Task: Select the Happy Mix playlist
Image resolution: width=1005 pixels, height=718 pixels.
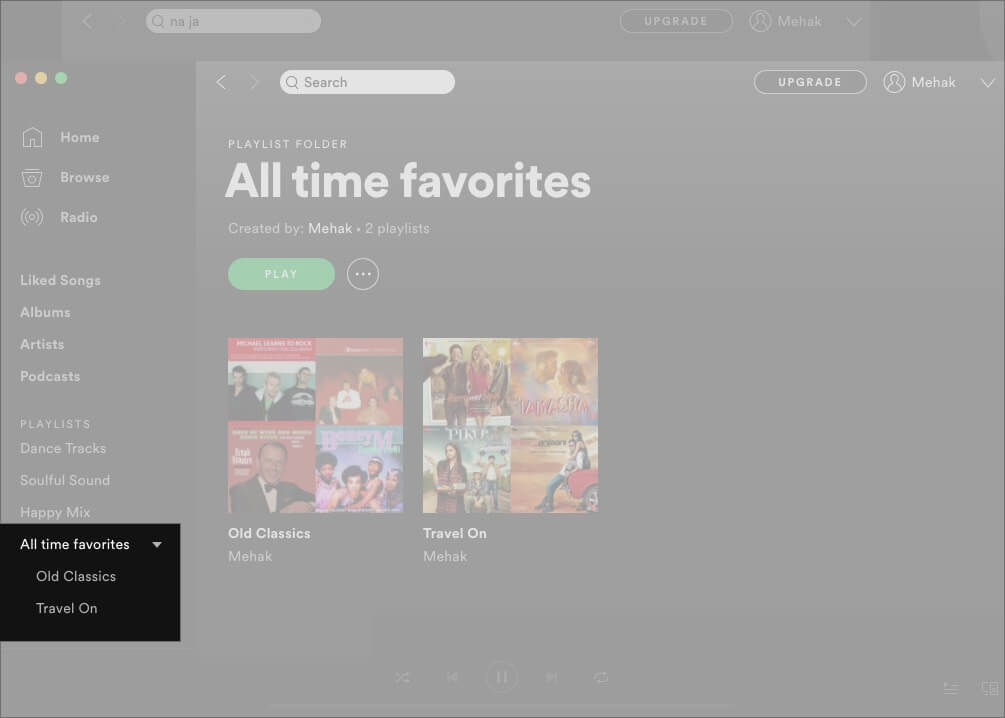Action: (x=55, y=512)
